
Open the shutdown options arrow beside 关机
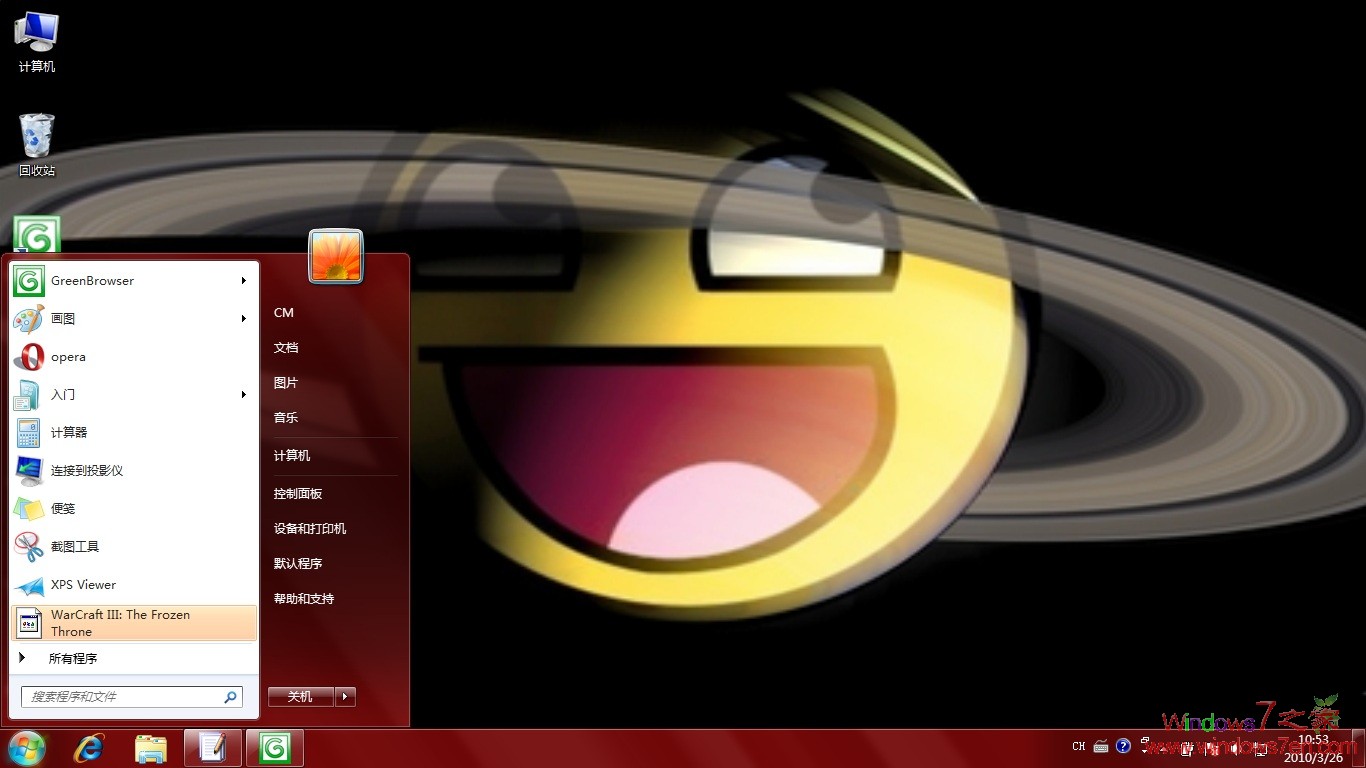[x=345, y=696]
